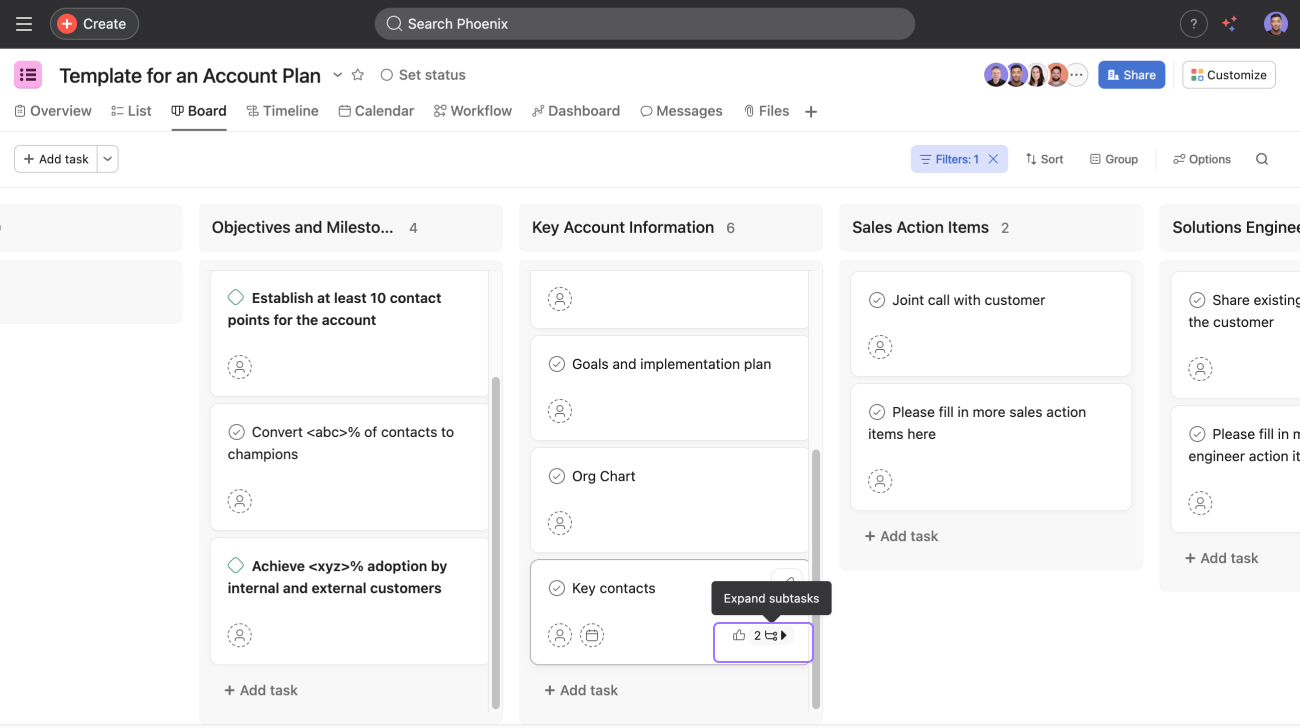Open the AI sparkle assistant icon
The height and width of the screenshot is (728, 1300).
(x=1230, y=24)
